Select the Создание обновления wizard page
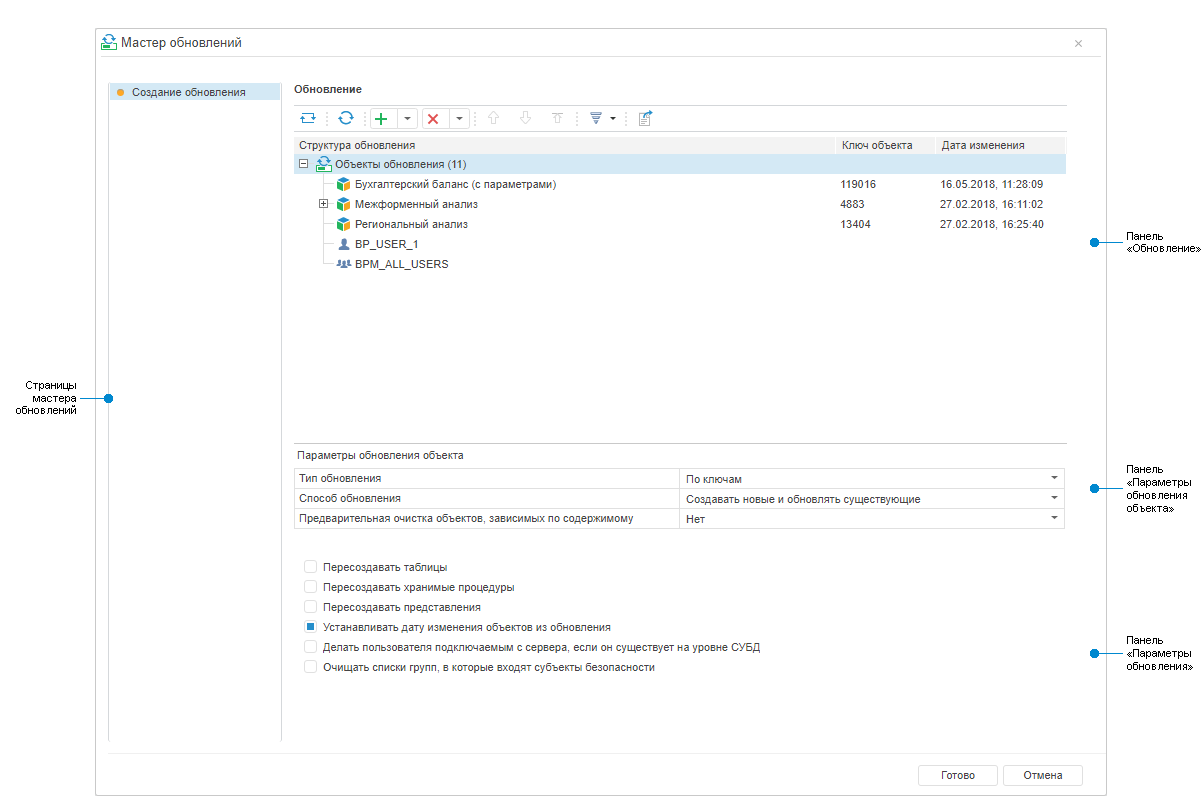 tap(188, 92)
